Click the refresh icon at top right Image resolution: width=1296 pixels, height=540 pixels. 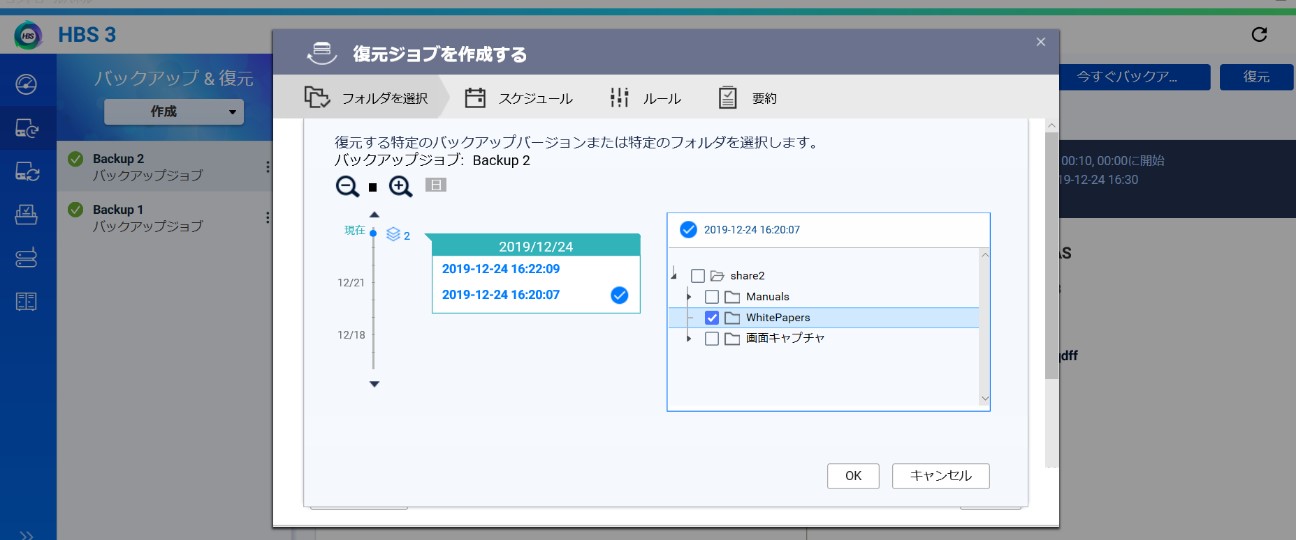[x=1259, y=35]
